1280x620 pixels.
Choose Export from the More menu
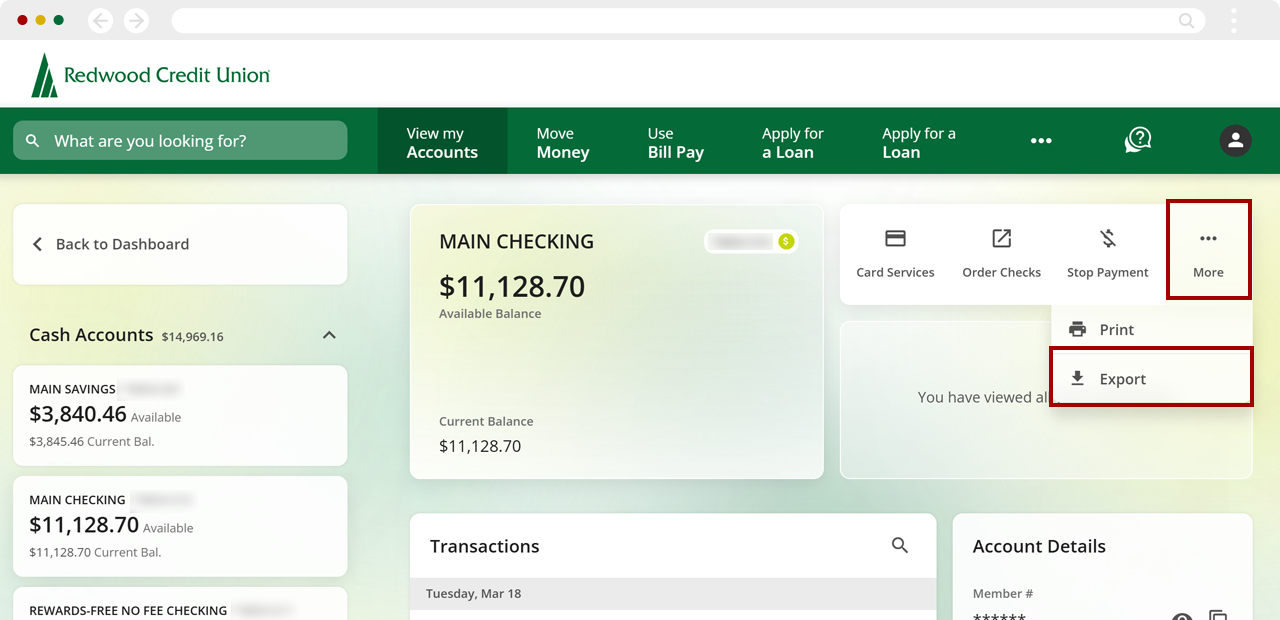coord(1151,377)
